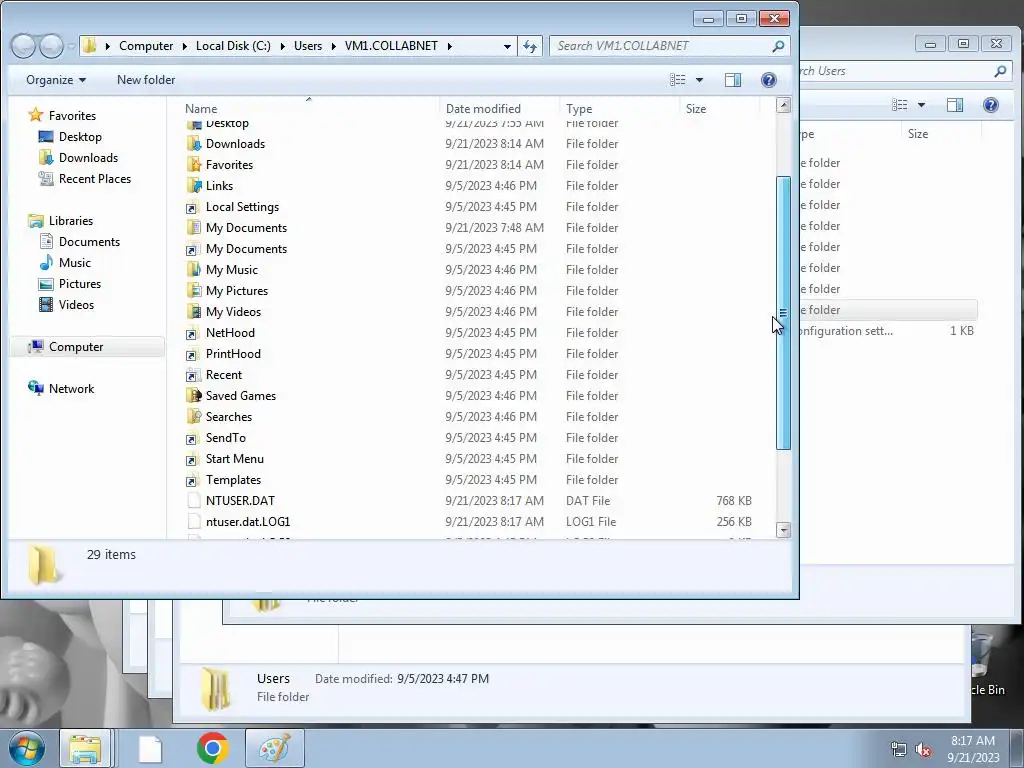Click the vertical scrollbar thumb in file list
This screenshot has height=768, width=1024.
783,313
